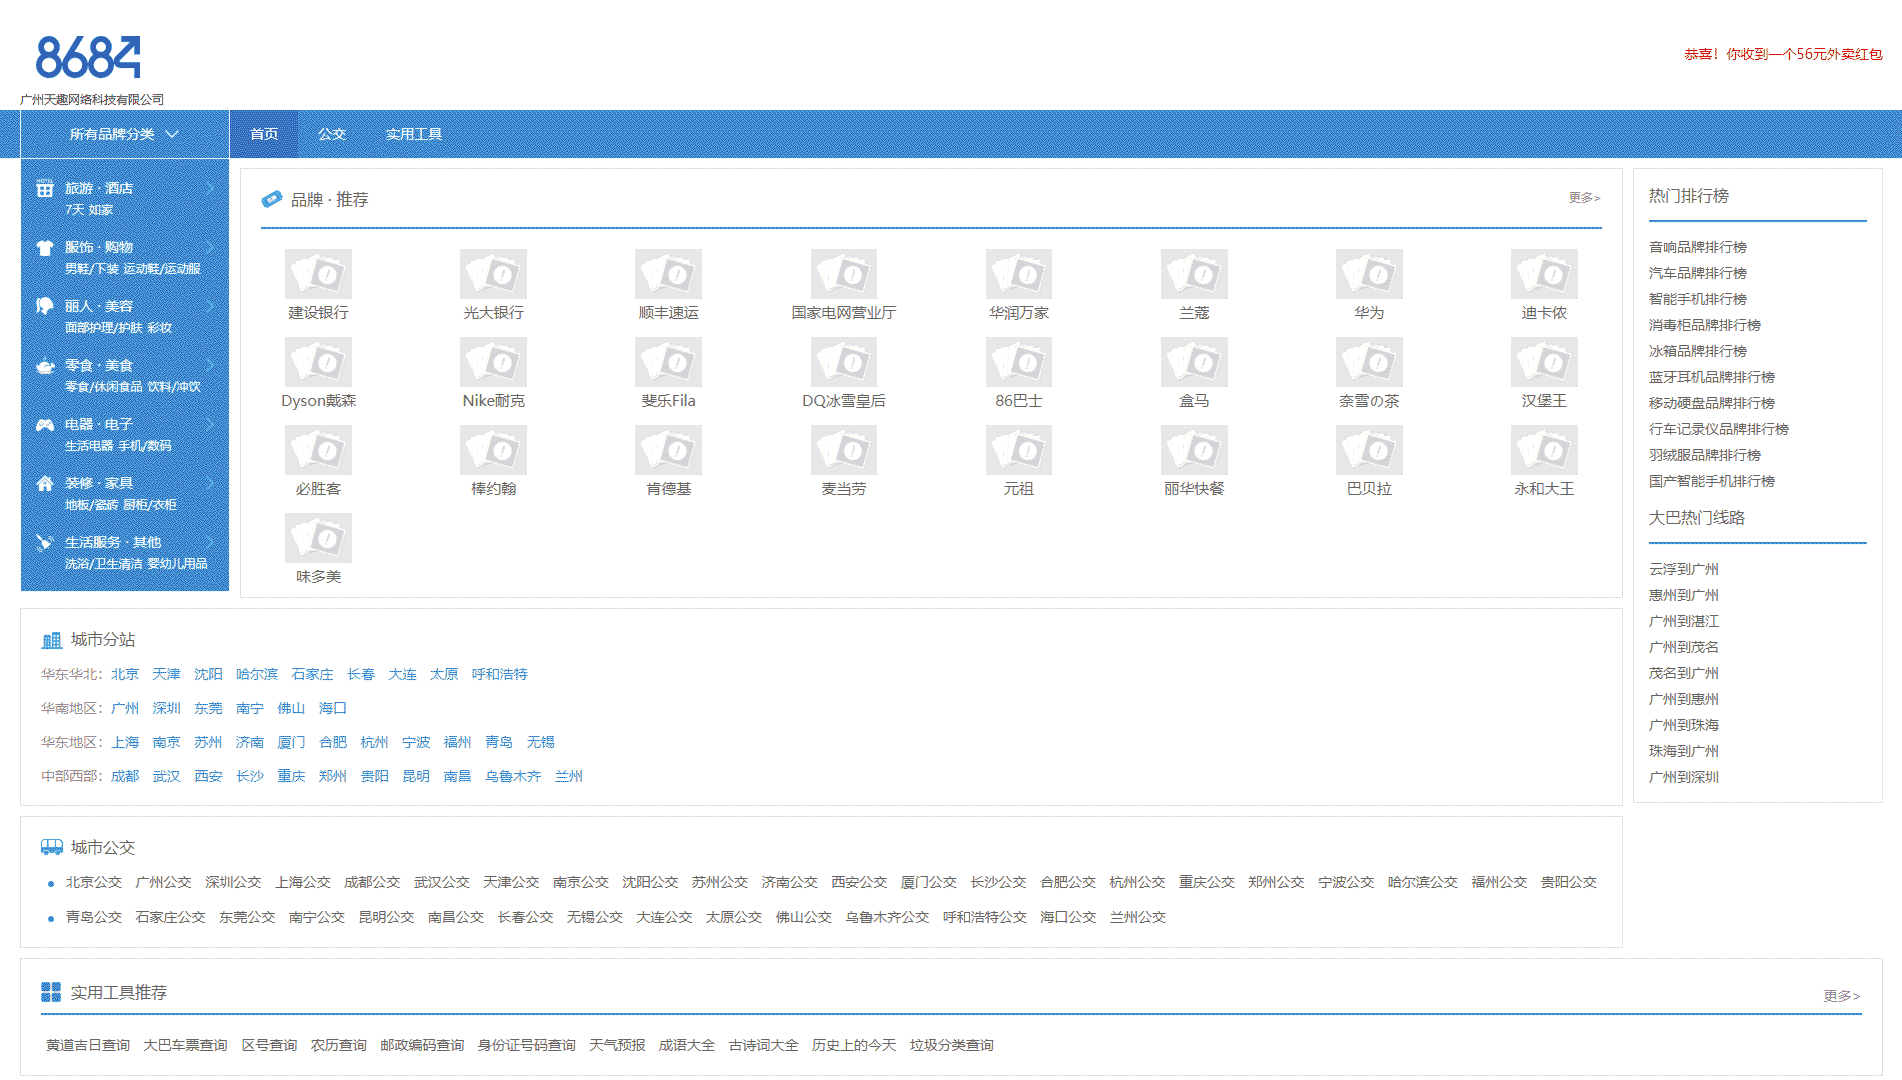Open 音响品牌排行榜 ranking link
Image resolution: width=1902 pixels, height=1080 pixels.
(x=1698, y=247)
